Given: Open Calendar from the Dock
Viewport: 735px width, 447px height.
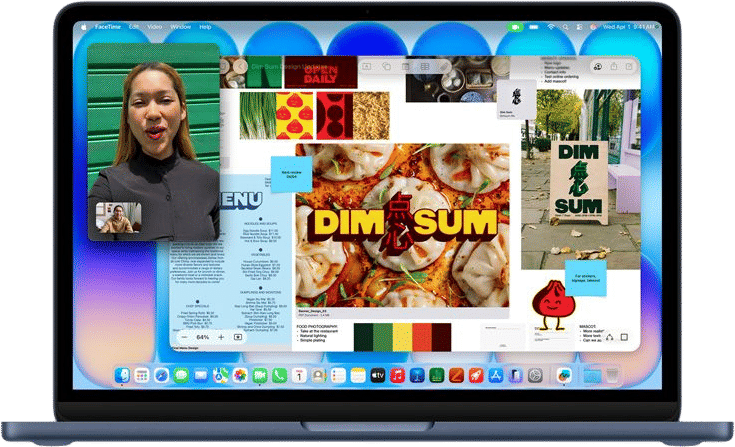Looking at the screenshot, I should [x=299, y=375].
